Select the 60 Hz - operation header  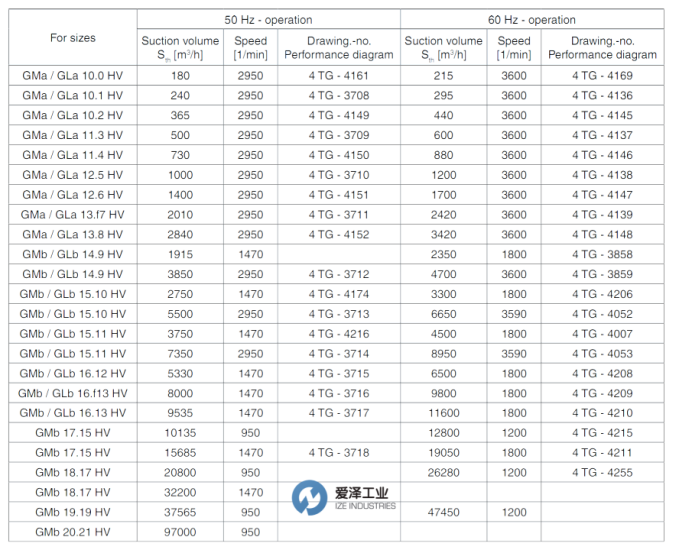tap(531, 20)
